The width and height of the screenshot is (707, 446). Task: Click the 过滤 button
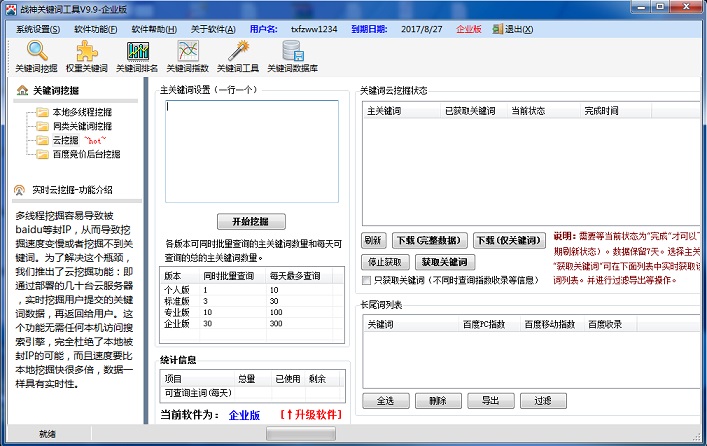pos(543,400)
